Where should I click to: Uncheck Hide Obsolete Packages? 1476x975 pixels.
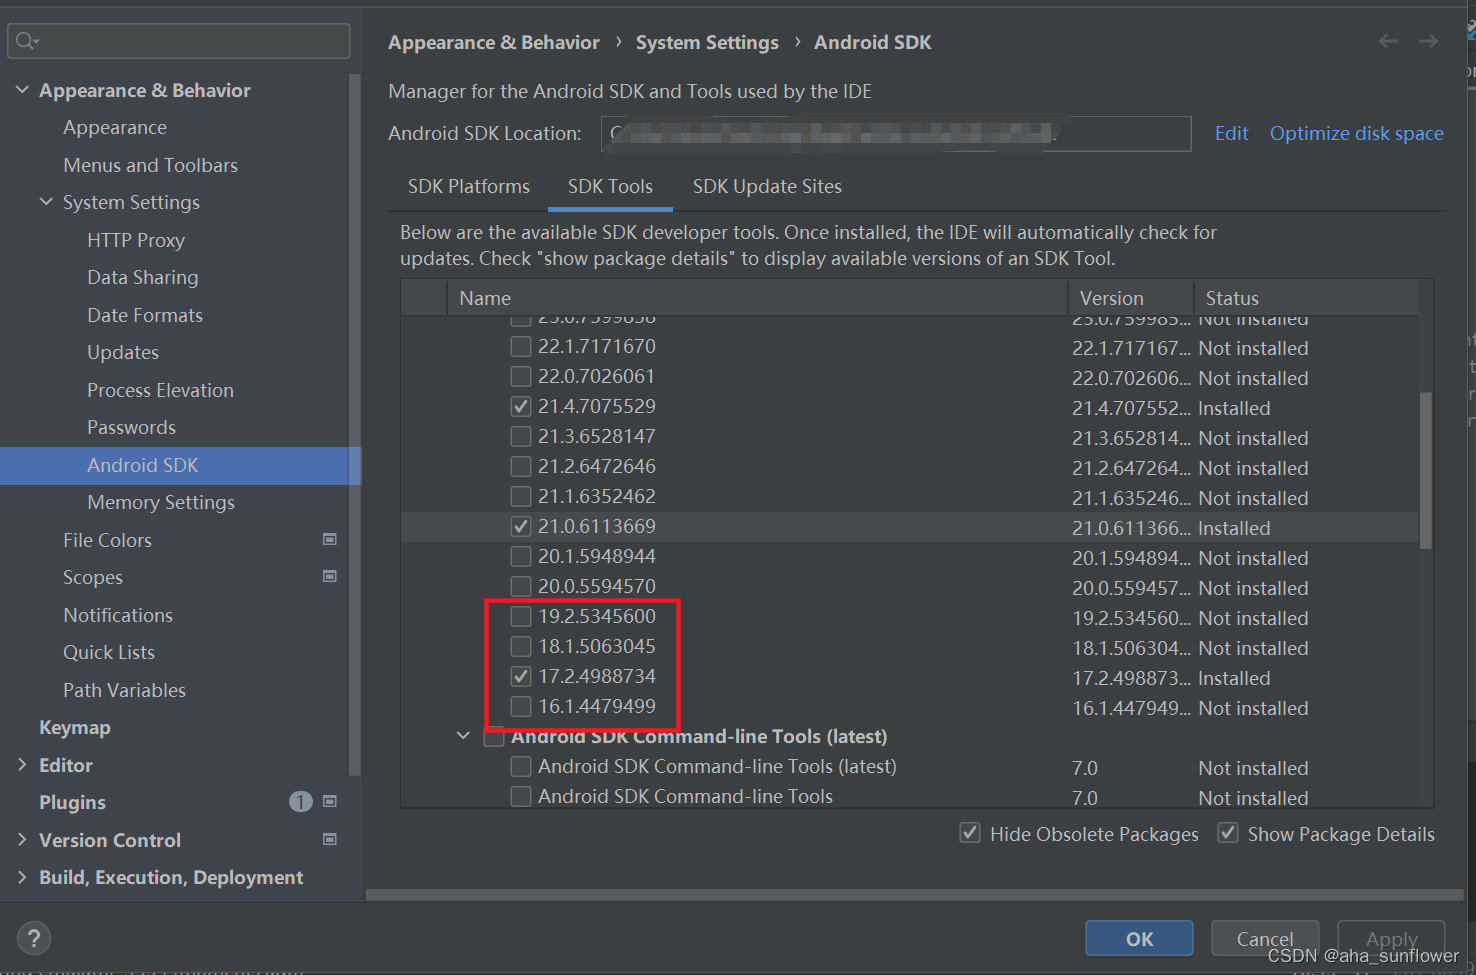[x=969, y=832]
